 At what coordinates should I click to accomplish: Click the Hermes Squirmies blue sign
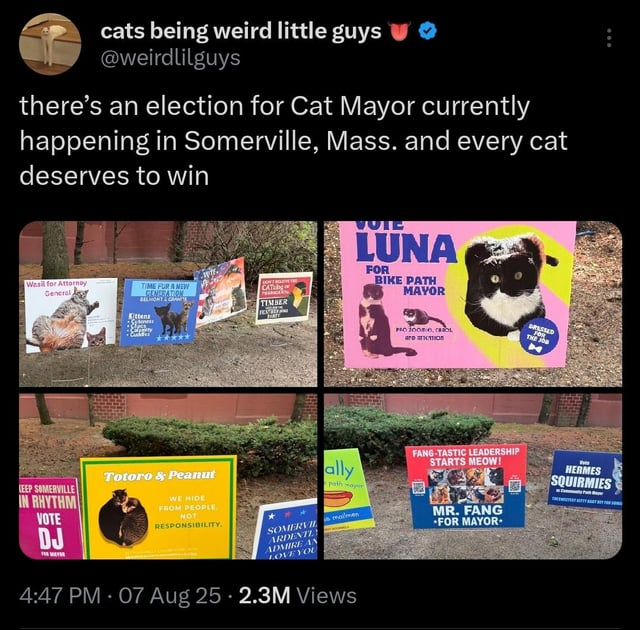(584, 479)
